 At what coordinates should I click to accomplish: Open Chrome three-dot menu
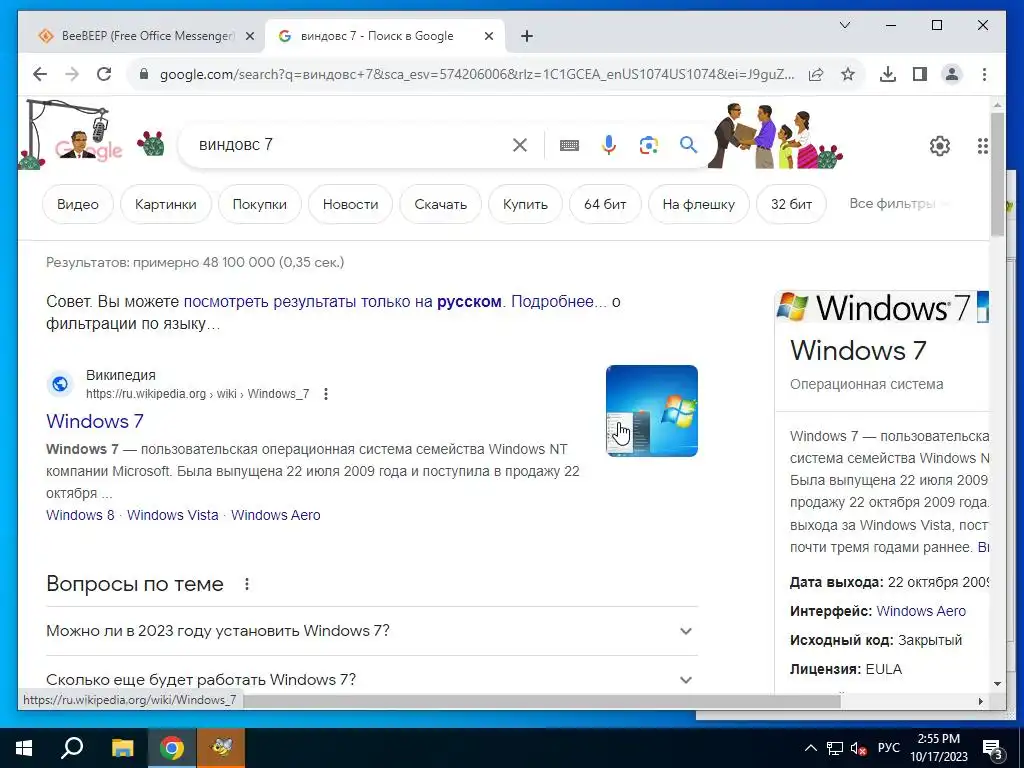tap(984, 74)
